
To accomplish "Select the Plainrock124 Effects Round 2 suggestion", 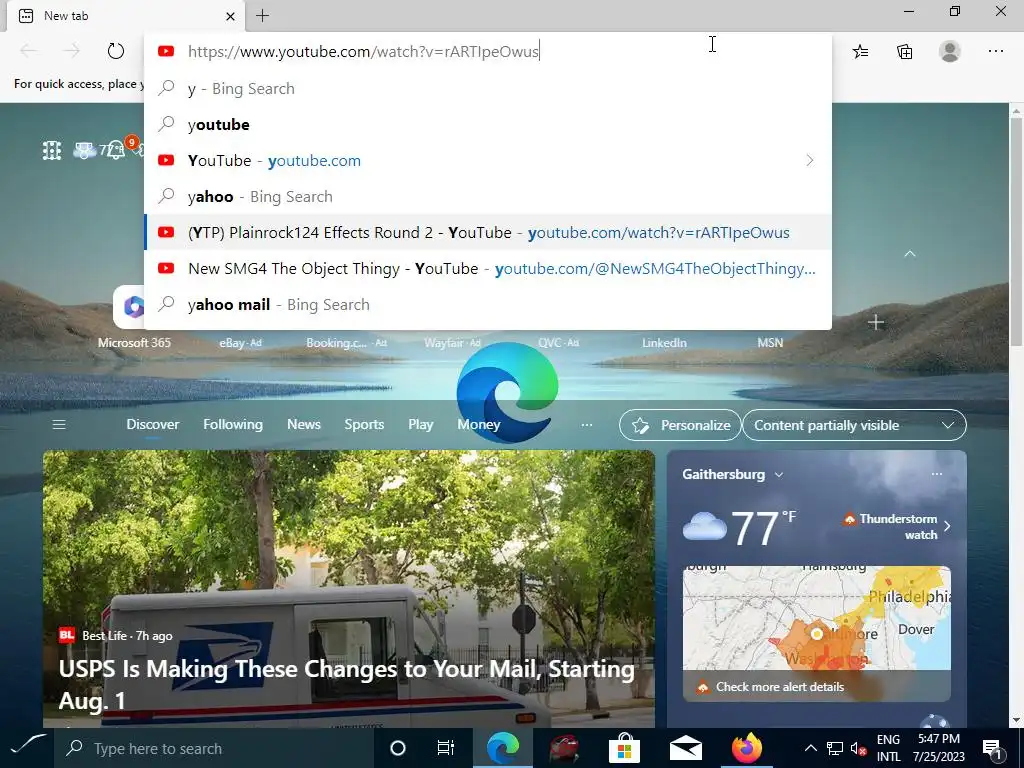I will pyautogui.click(x=488, y=232).
